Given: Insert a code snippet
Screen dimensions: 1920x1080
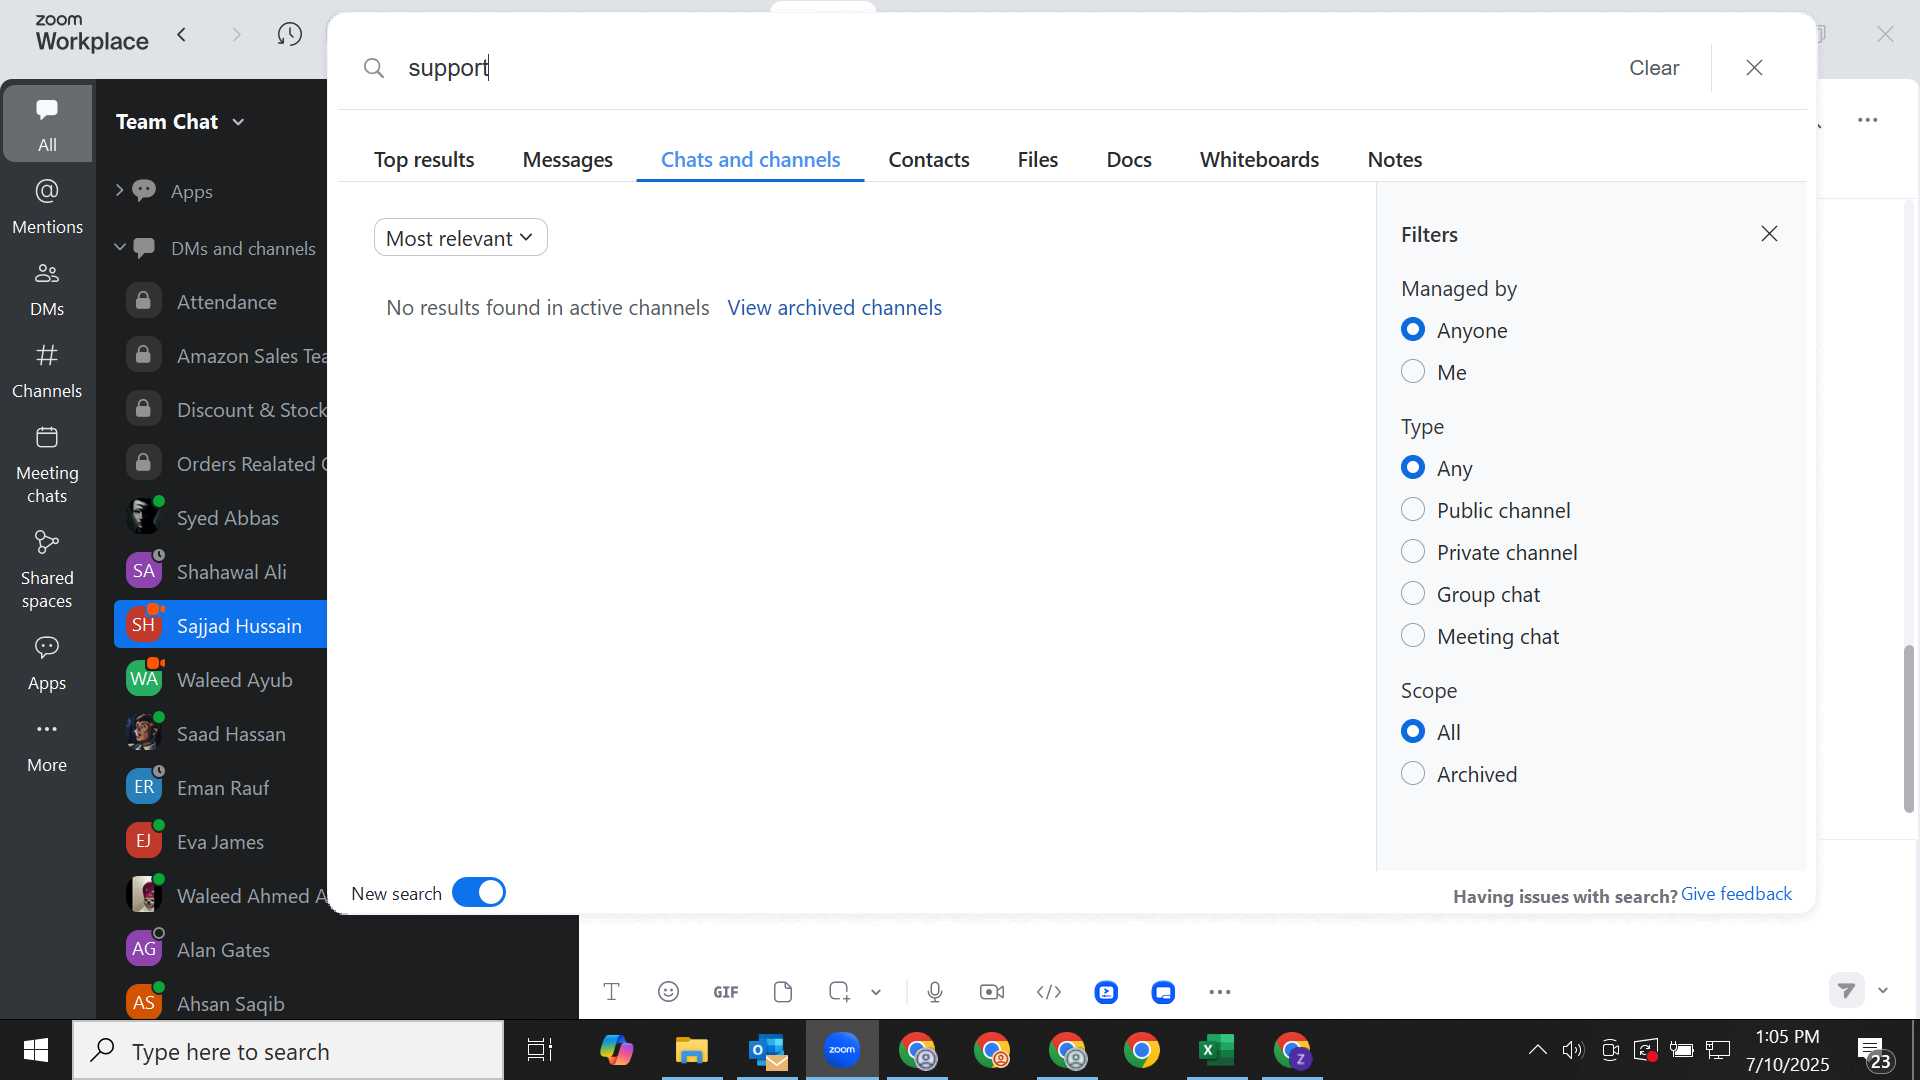Looking at the screenshot, I should click(x=1049, y=992).
